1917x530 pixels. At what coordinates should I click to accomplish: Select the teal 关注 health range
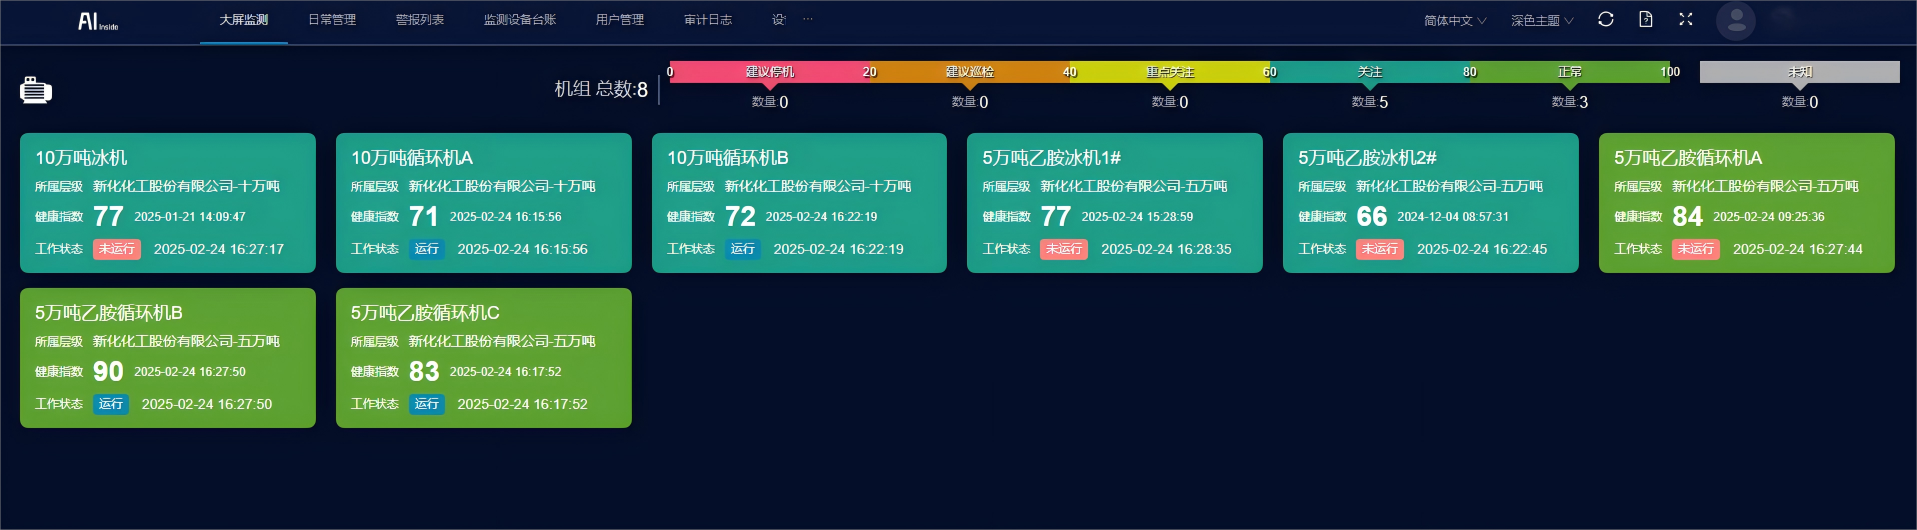[x=1370, y=72]
